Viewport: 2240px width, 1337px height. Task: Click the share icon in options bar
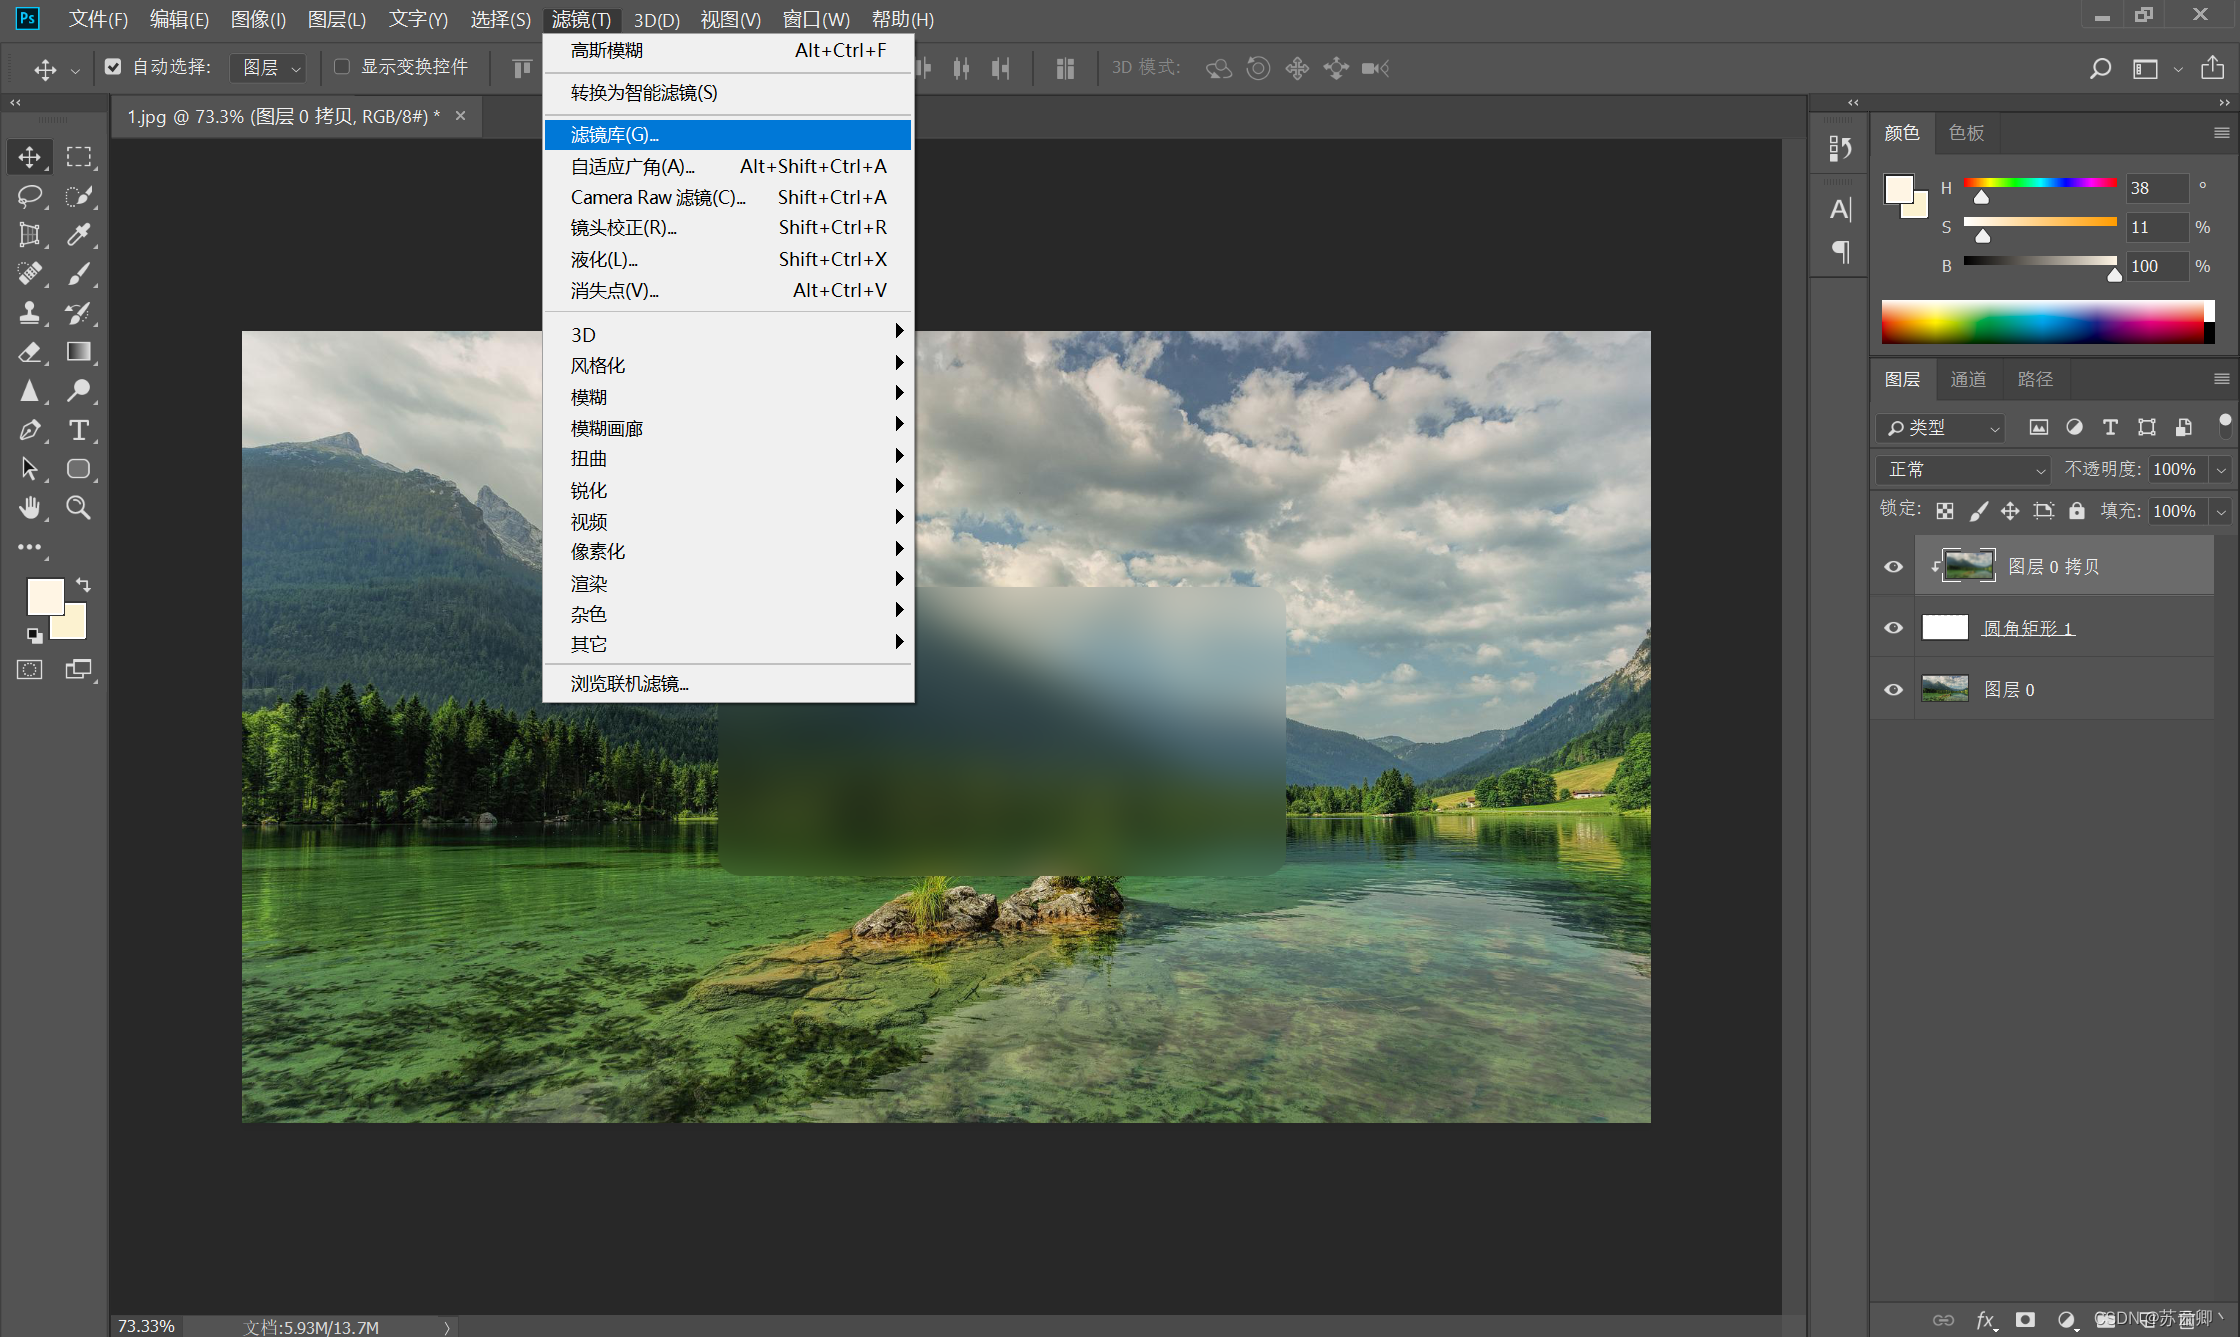click(x=2213, y=68)
